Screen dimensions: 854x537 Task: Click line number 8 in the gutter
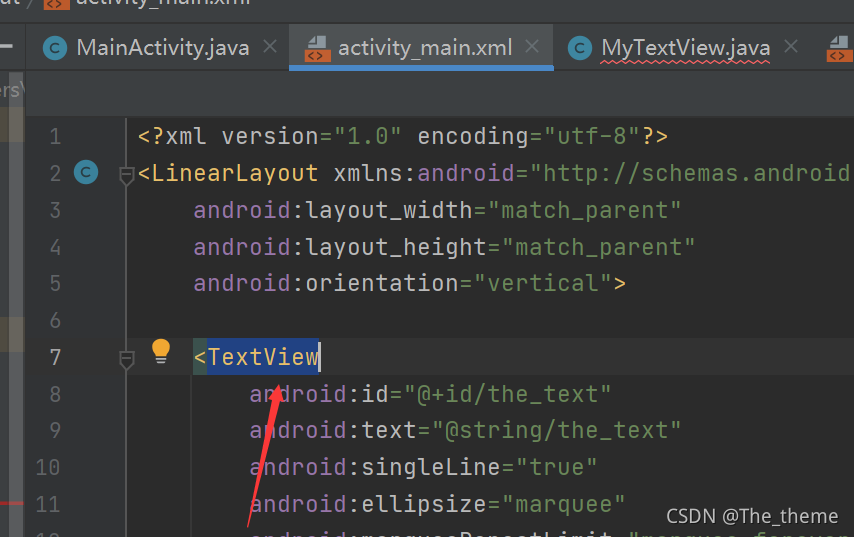tap(55, 394)
